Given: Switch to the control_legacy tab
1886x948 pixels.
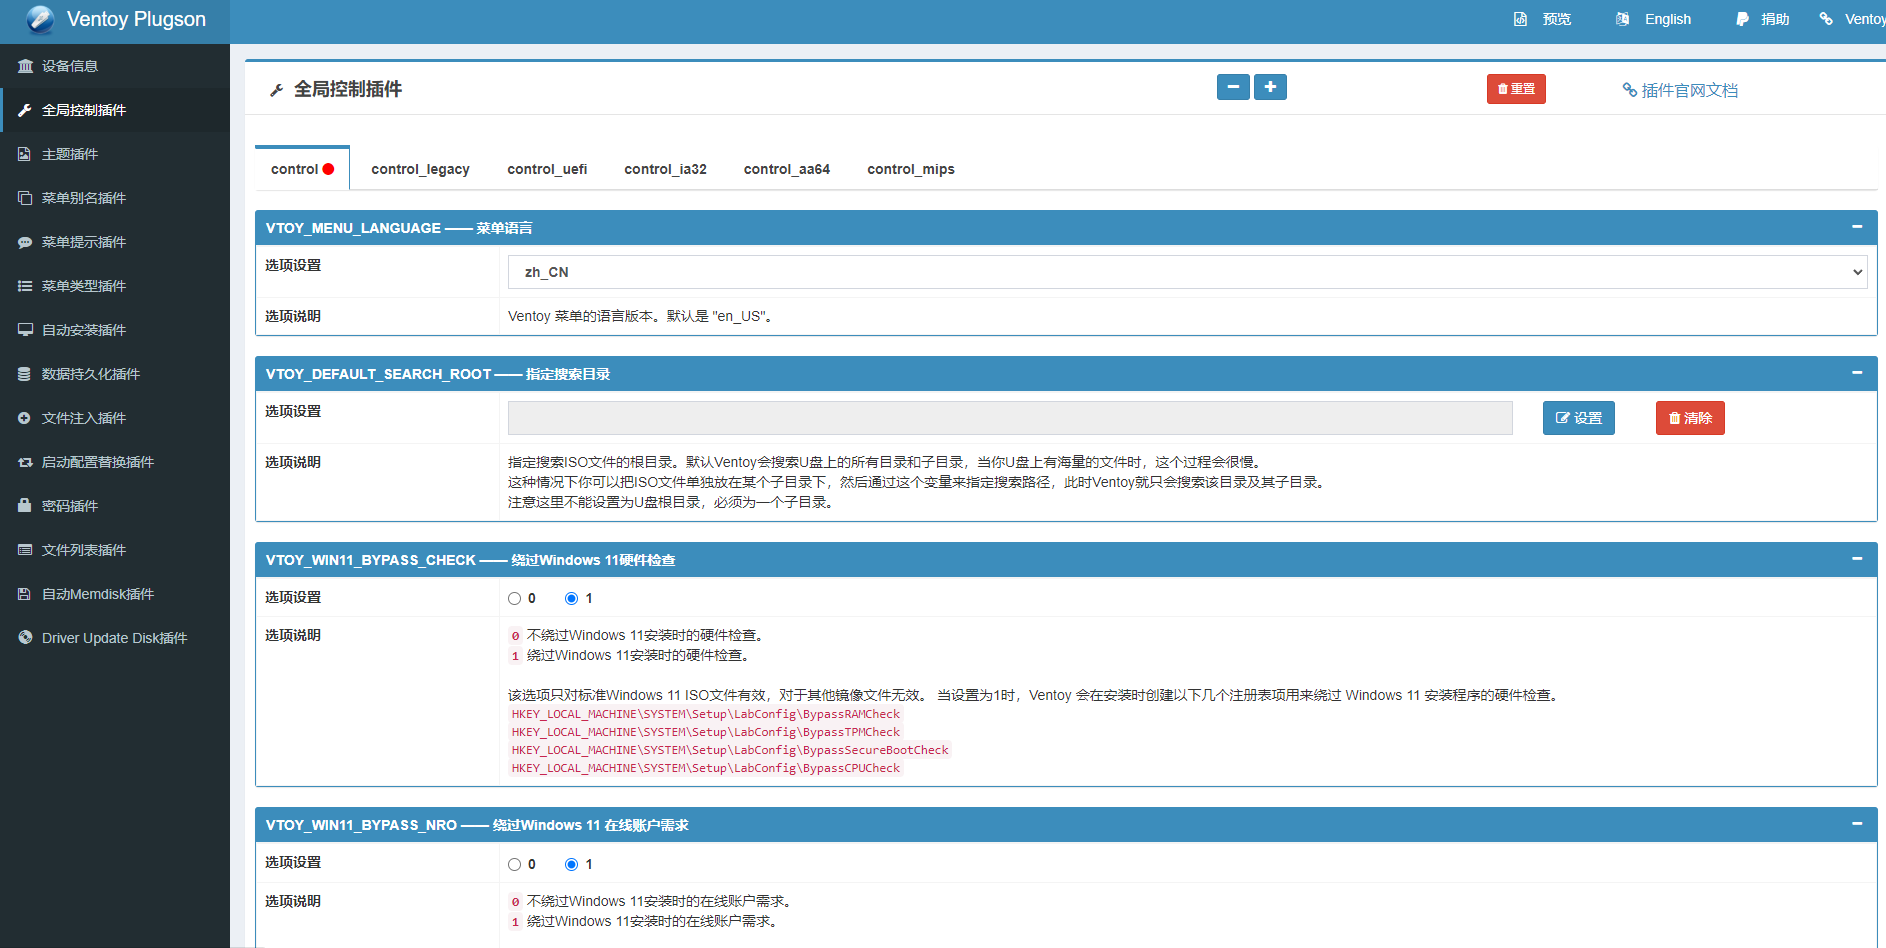Looking at the screenshot, I should point(420,169).
